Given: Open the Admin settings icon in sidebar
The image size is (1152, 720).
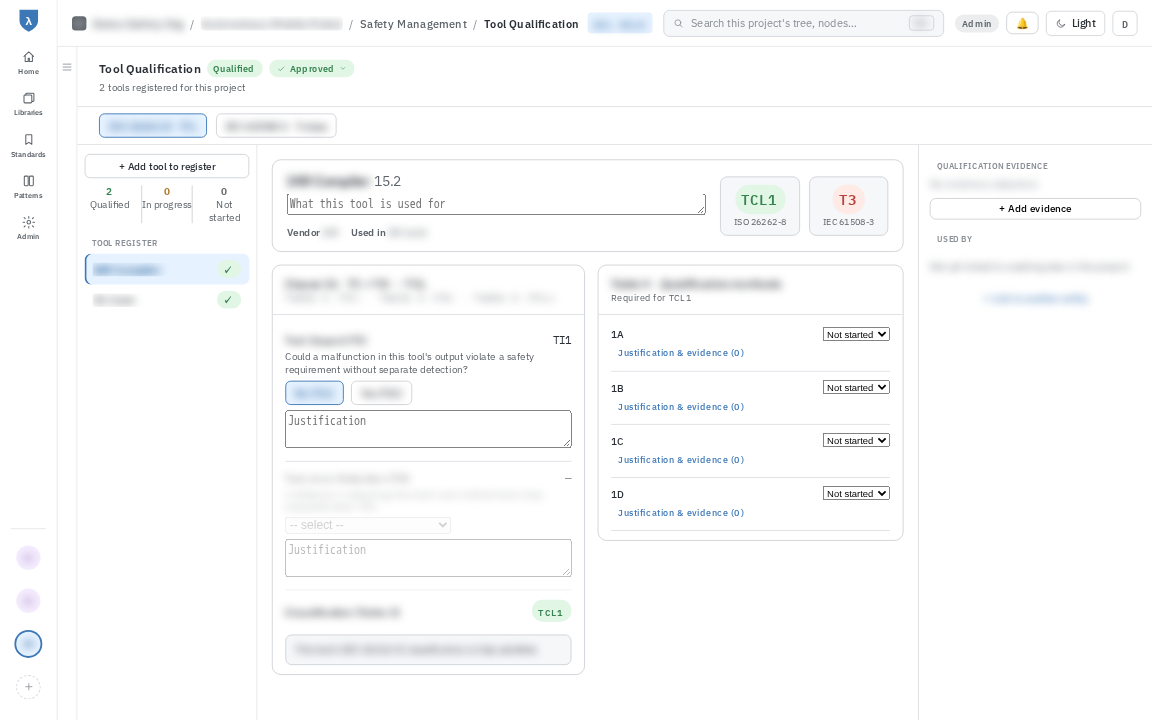Looking at the screenshot, I should tap(28, 228).
